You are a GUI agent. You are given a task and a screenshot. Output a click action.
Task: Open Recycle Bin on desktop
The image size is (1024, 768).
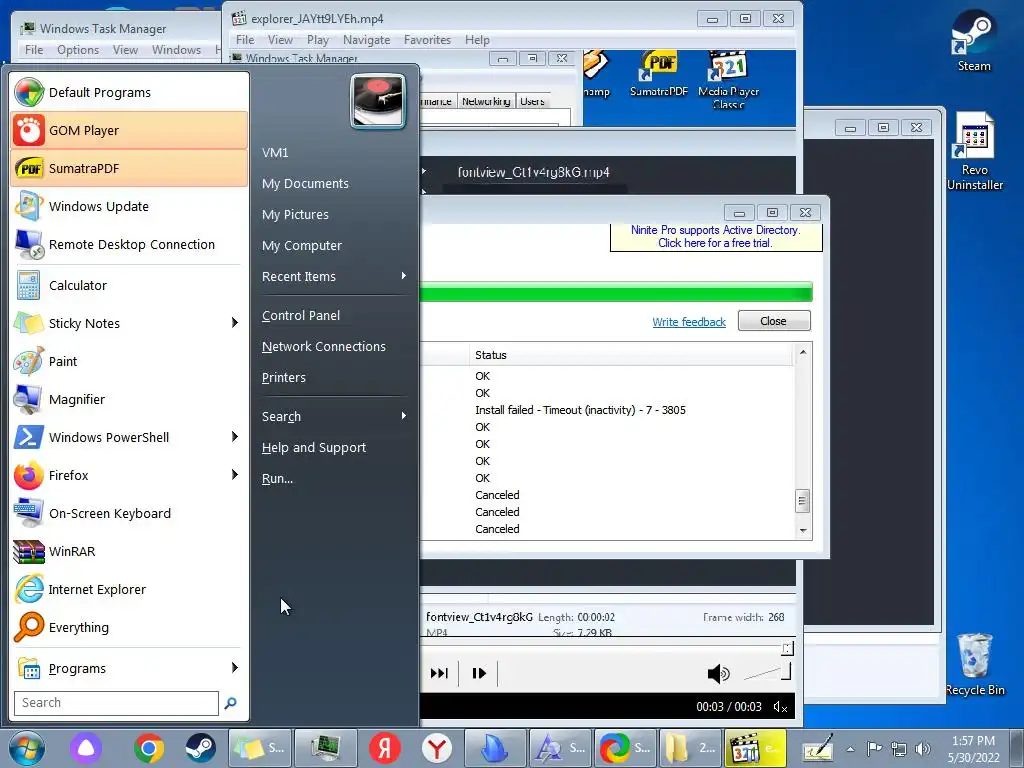coord(974,664)
